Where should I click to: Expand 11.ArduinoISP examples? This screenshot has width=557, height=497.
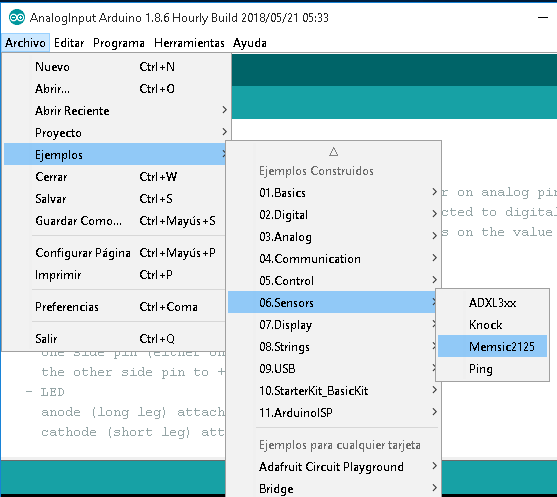333,413
